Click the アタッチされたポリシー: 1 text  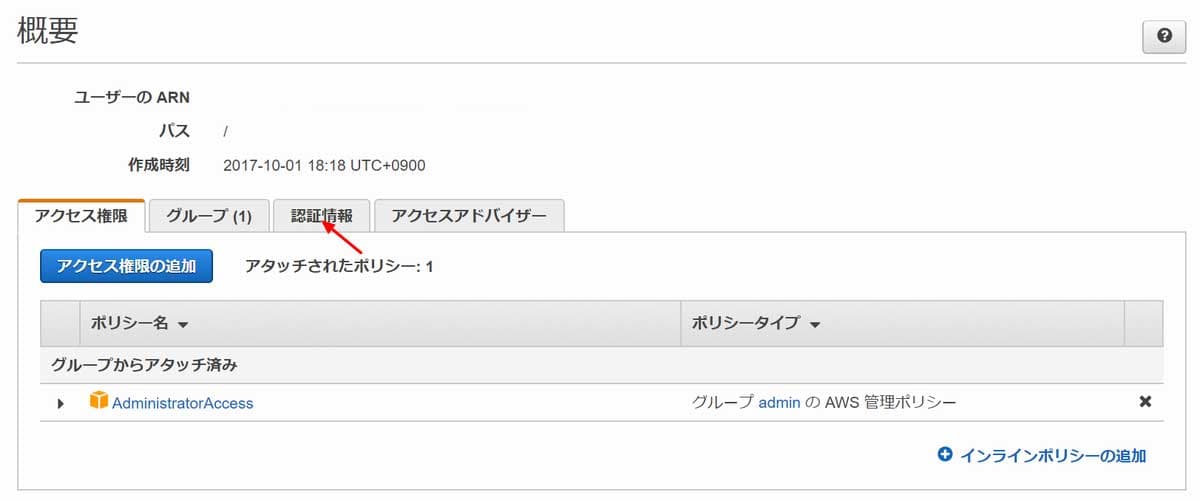[339, 267]
